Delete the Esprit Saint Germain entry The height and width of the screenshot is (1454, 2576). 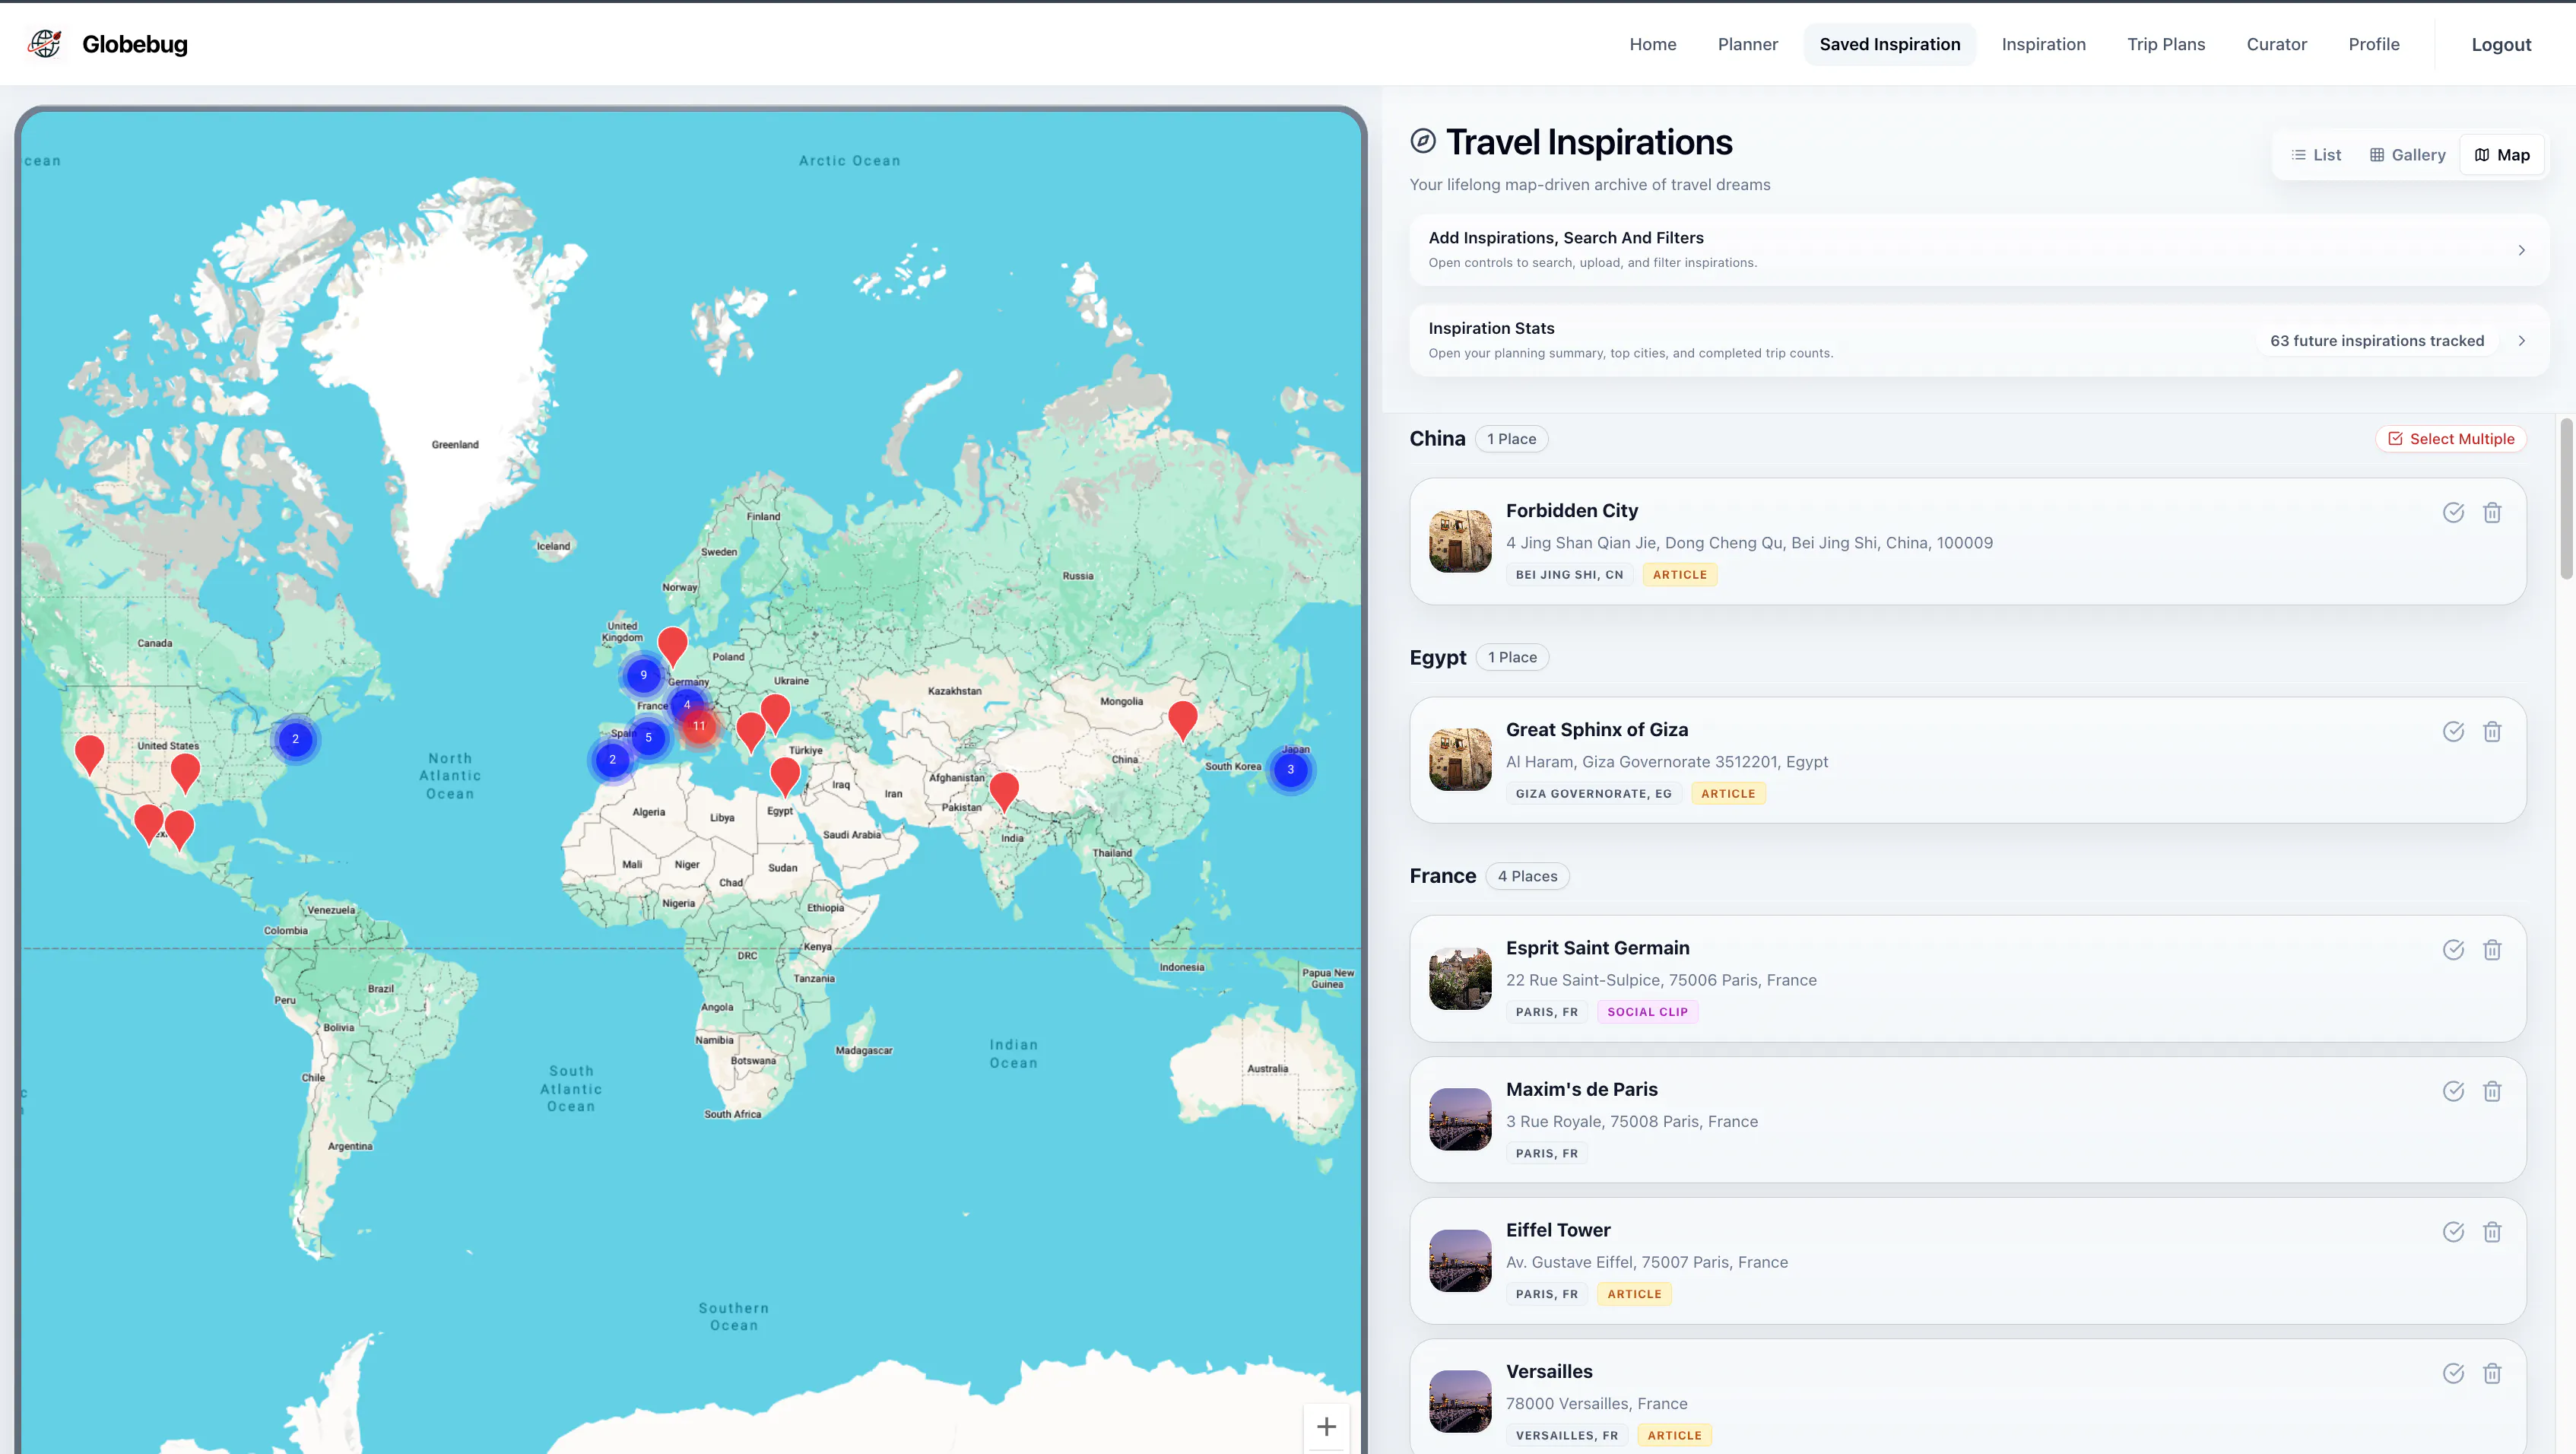pyautogui.click(x=2492, y=950)
